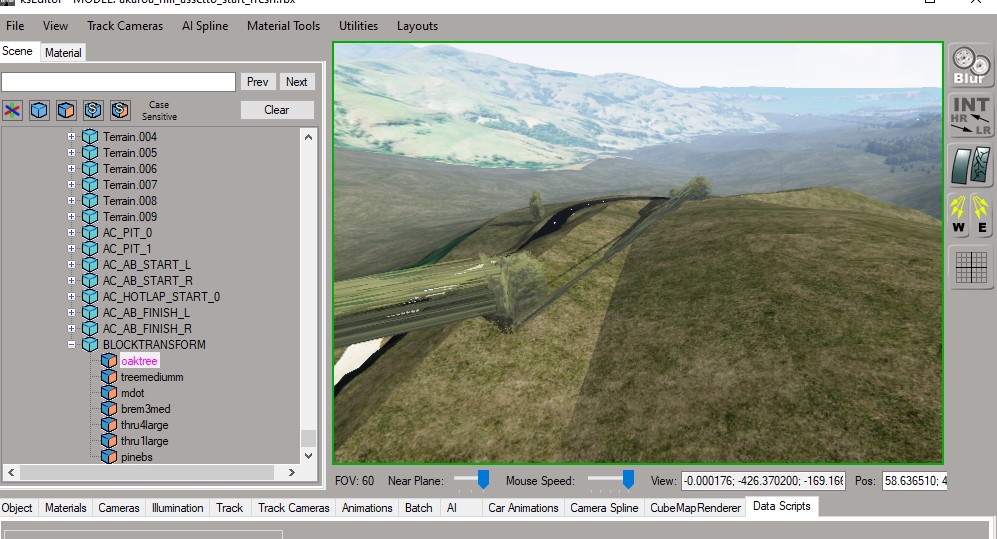Expand the Terrain.004 tree node
Viewport: 997px width, 539px height.
[x=71, y=137]
